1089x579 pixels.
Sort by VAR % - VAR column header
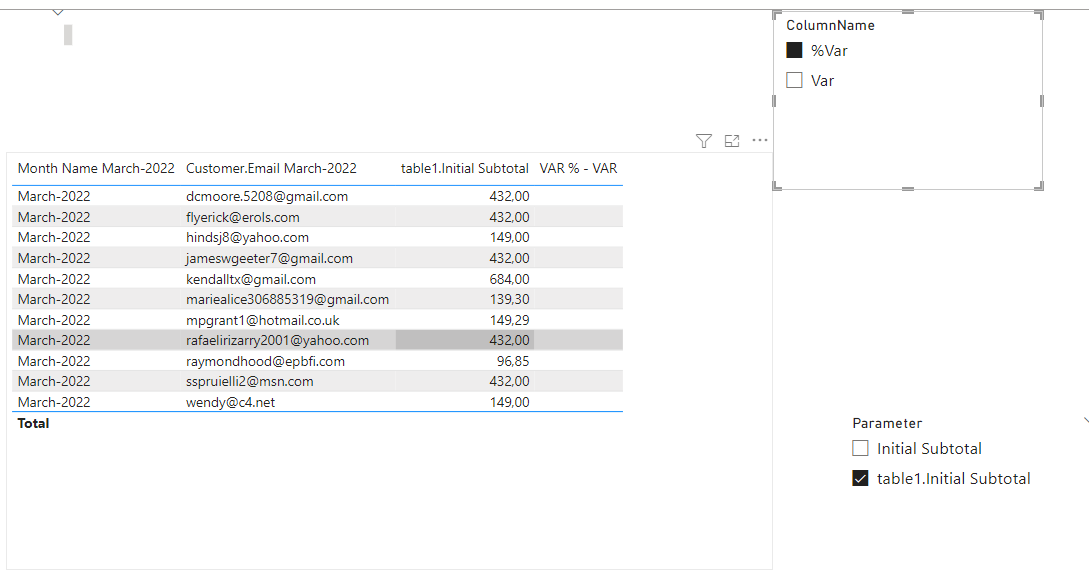(x=579, y=169)
